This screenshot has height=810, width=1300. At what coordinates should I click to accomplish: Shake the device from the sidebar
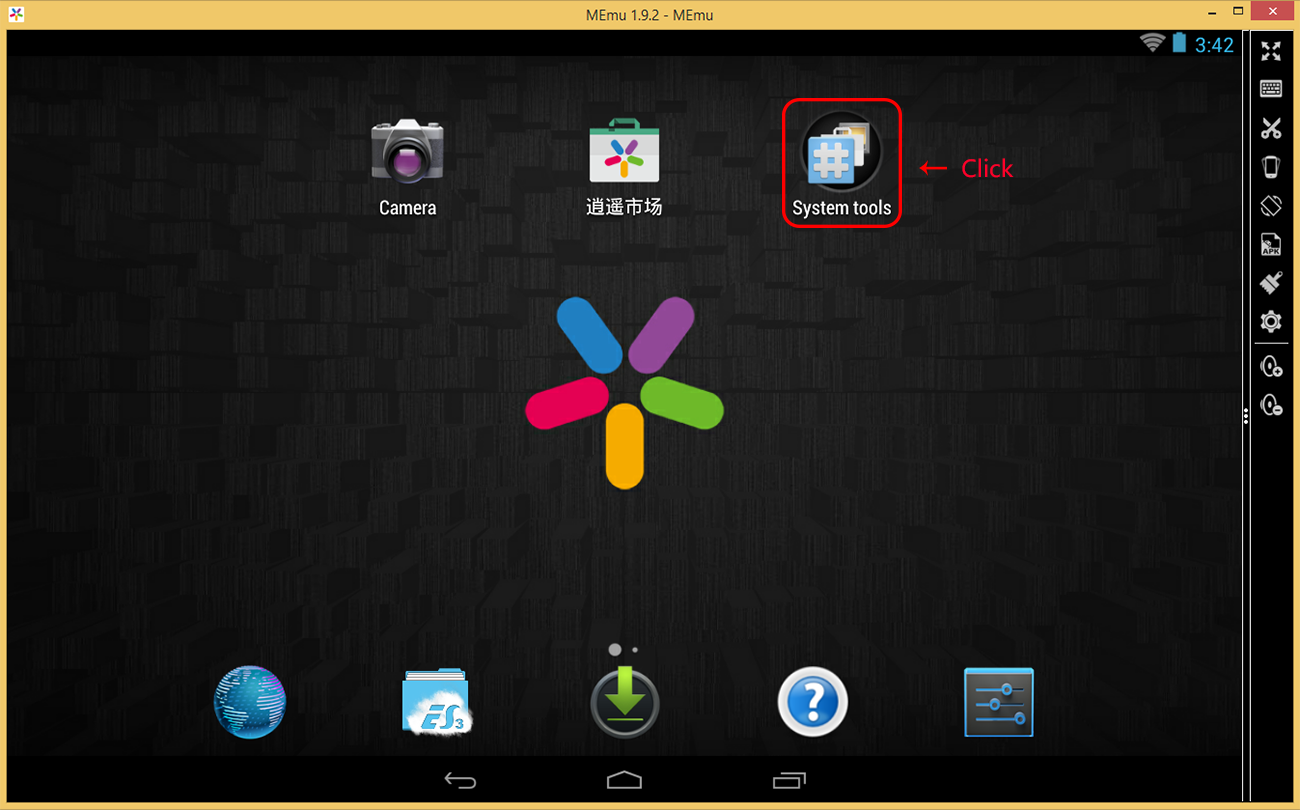[1270, 166]
